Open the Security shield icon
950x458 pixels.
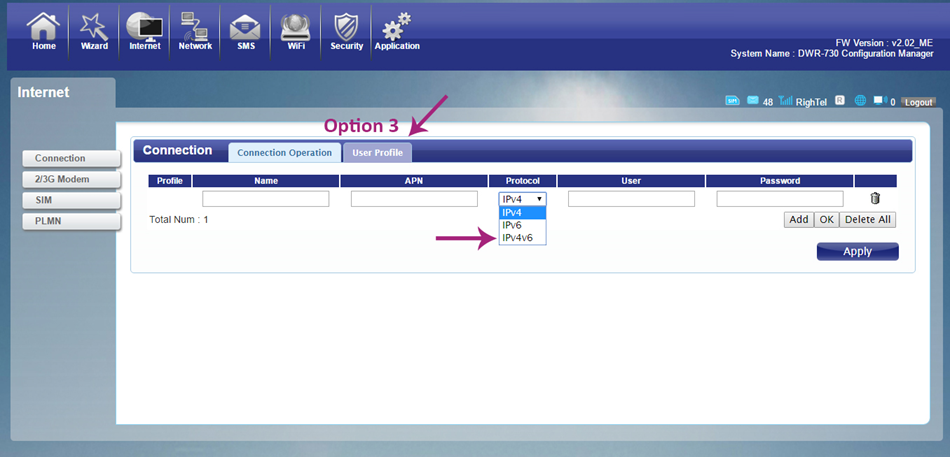pos(346,31)
